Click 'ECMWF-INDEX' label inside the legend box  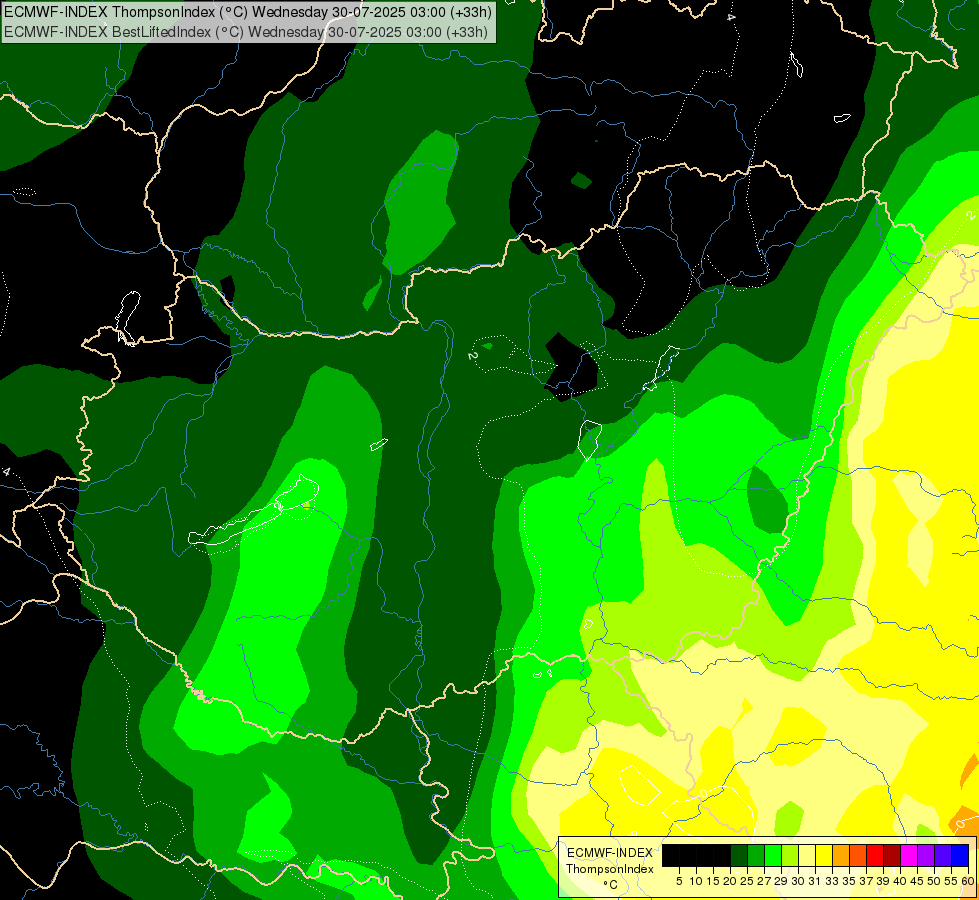click(610, 853)
